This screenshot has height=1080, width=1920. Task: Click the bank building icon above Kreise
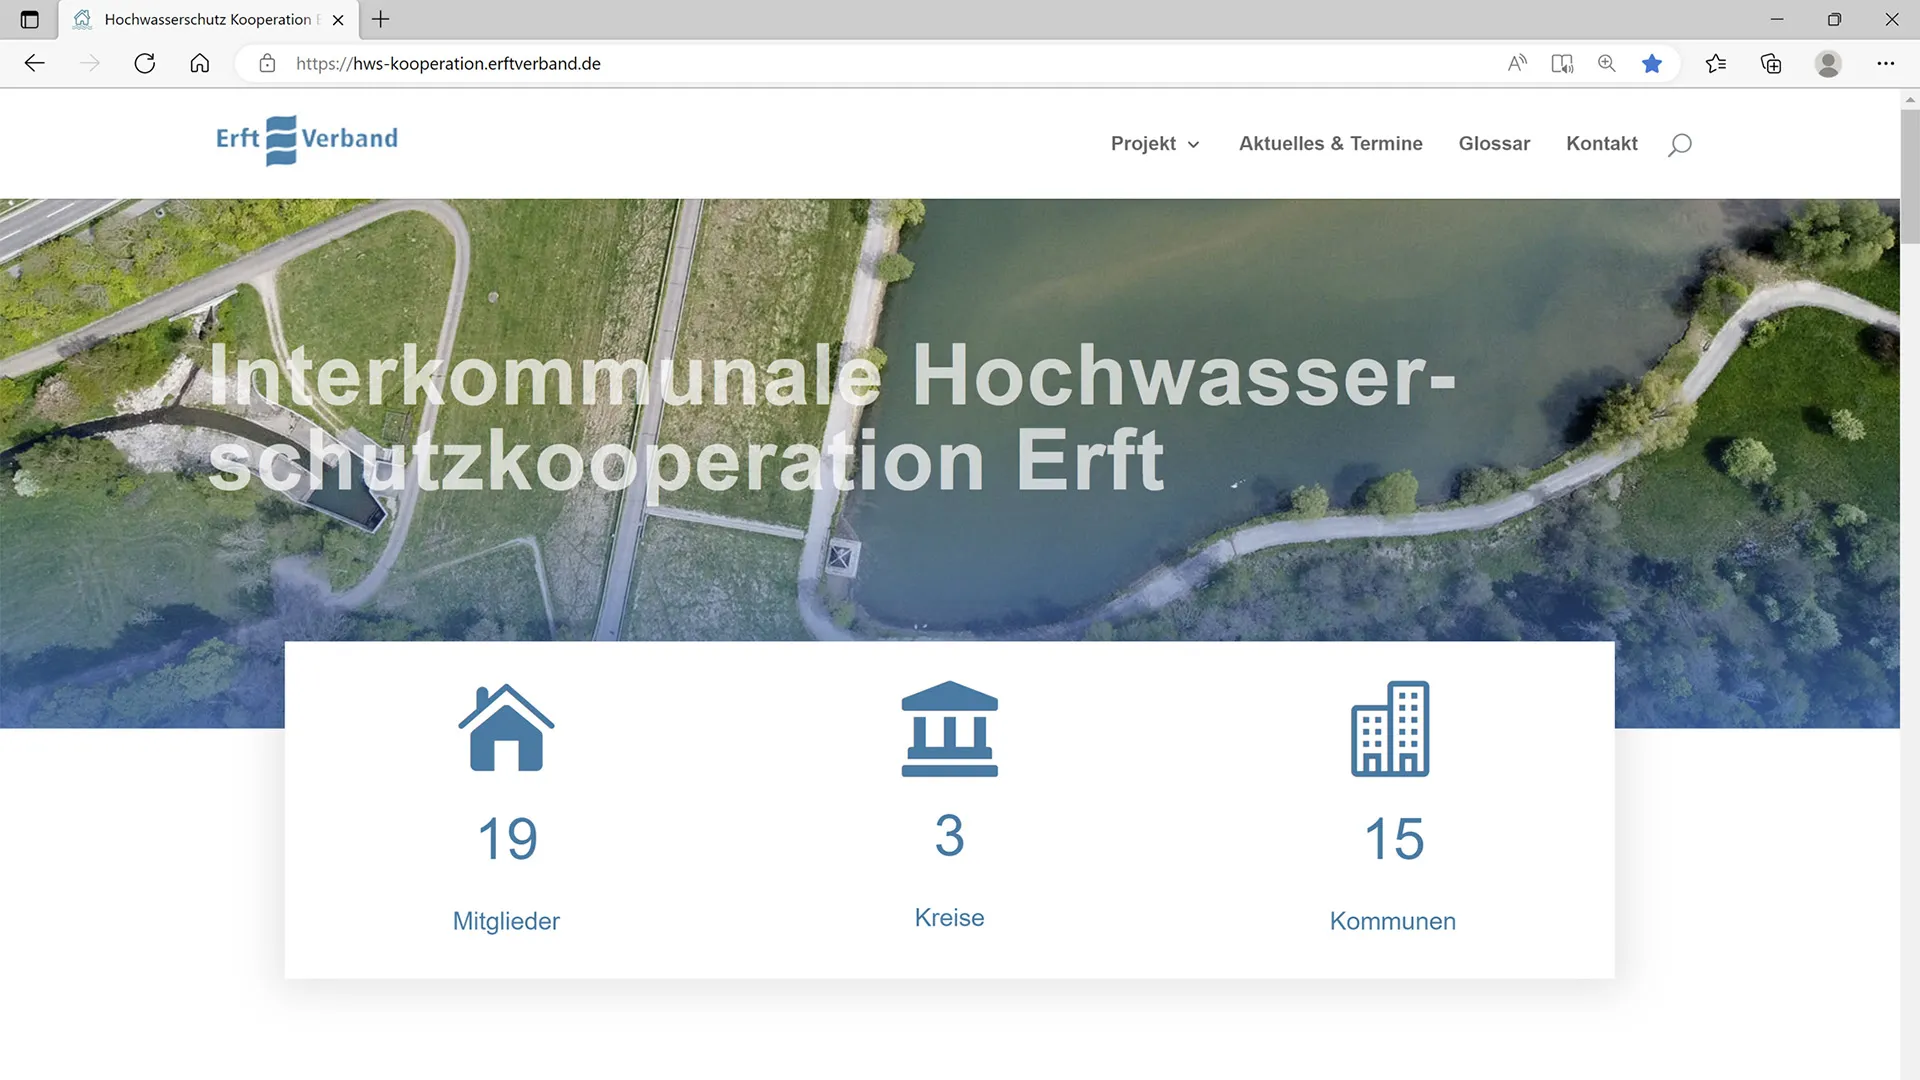point(950,729)
